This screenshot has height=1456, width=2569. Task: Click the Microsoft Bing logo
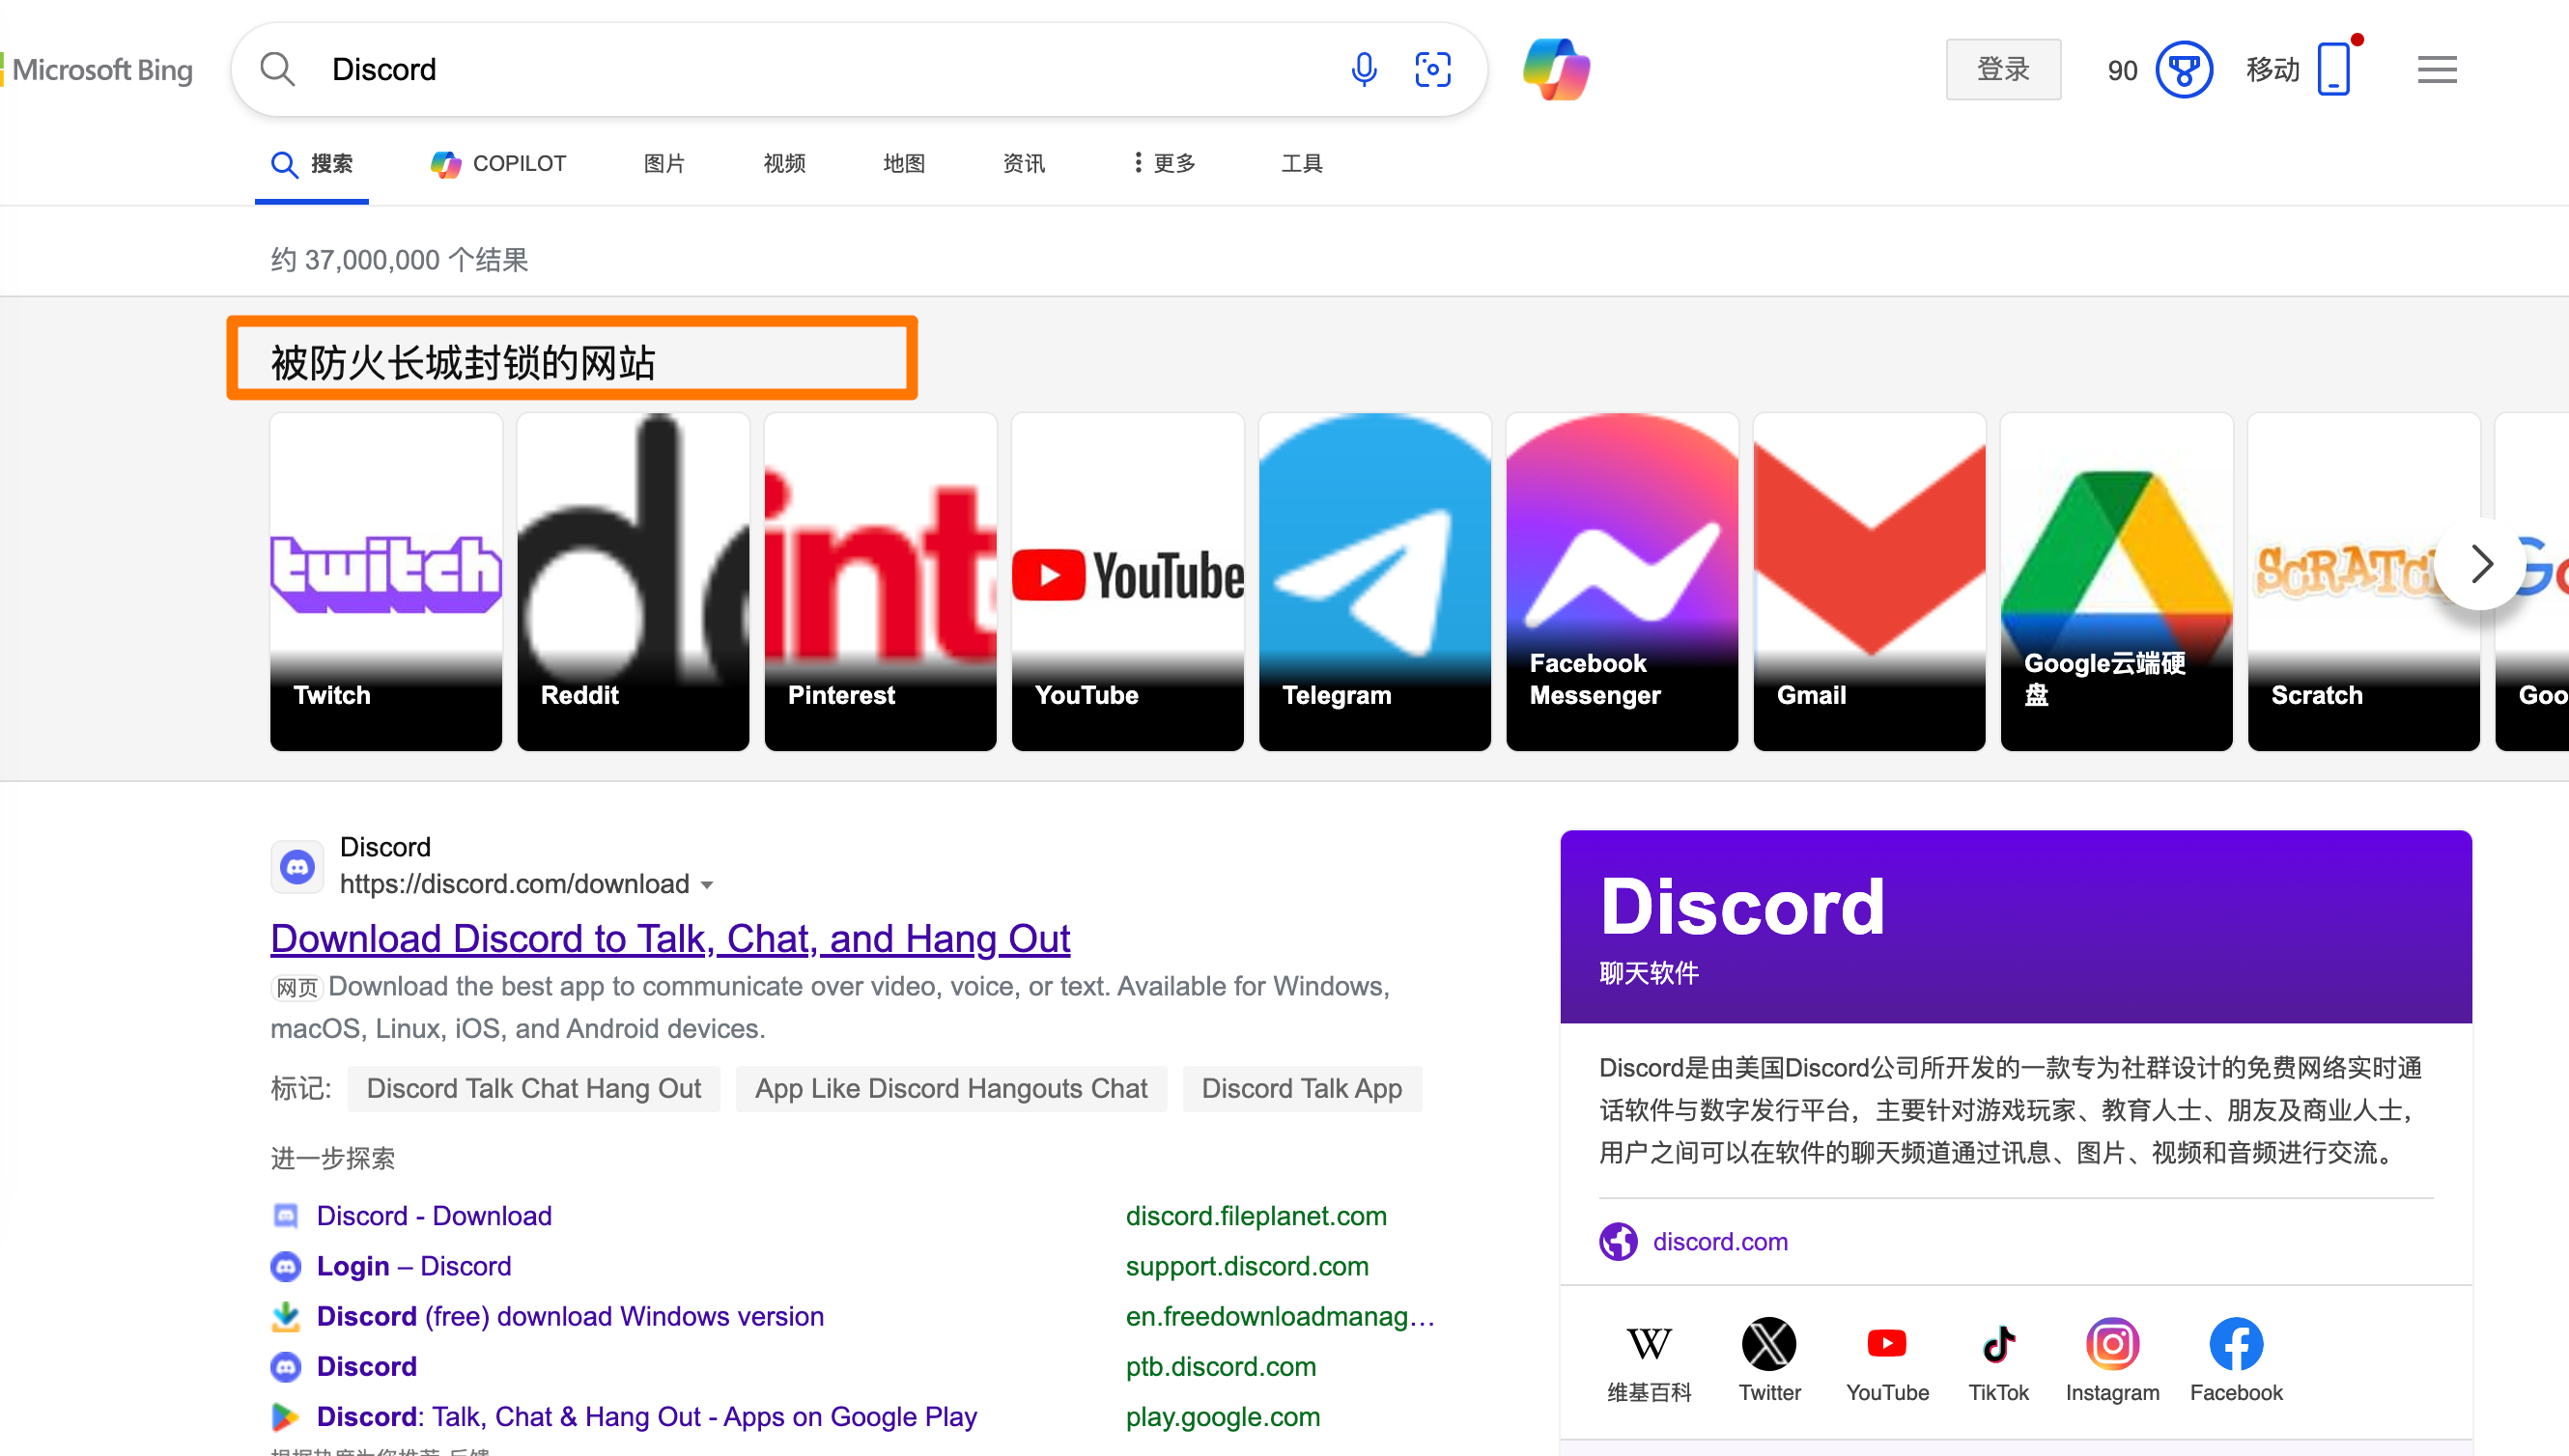point(98,70)
